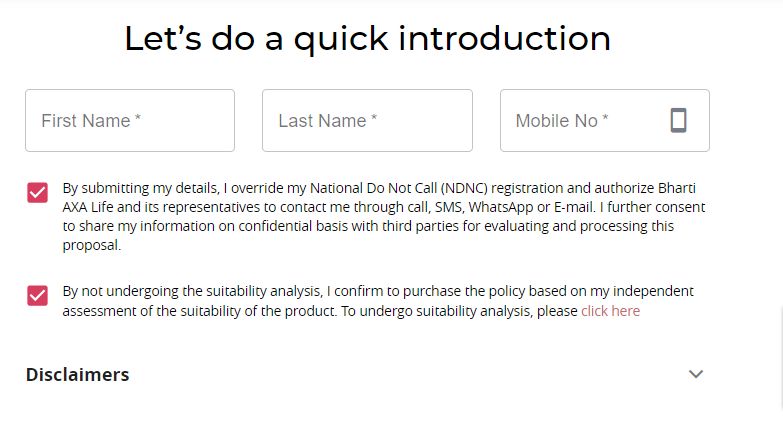This screenshot has height=436, width=783.
Task: Click the NDNC consent paragraph text
Action: pyautogui.click(x=380, y=217)
